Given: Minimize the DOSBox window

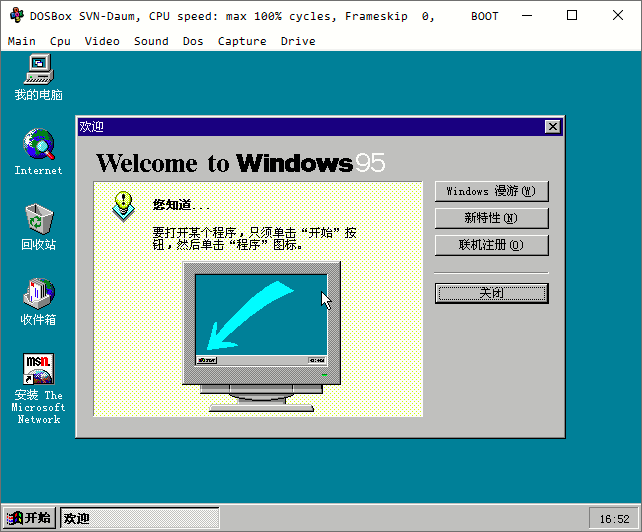Looking at the screenshot, I should pos(527,16).
